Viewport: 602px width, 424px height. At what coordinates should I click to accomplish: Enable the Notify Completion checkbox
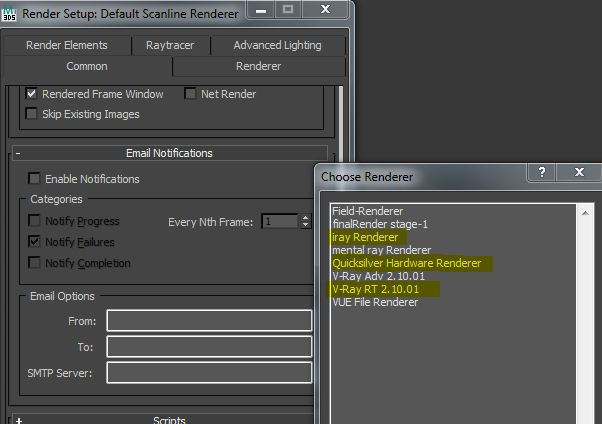[x=34, y=263]
